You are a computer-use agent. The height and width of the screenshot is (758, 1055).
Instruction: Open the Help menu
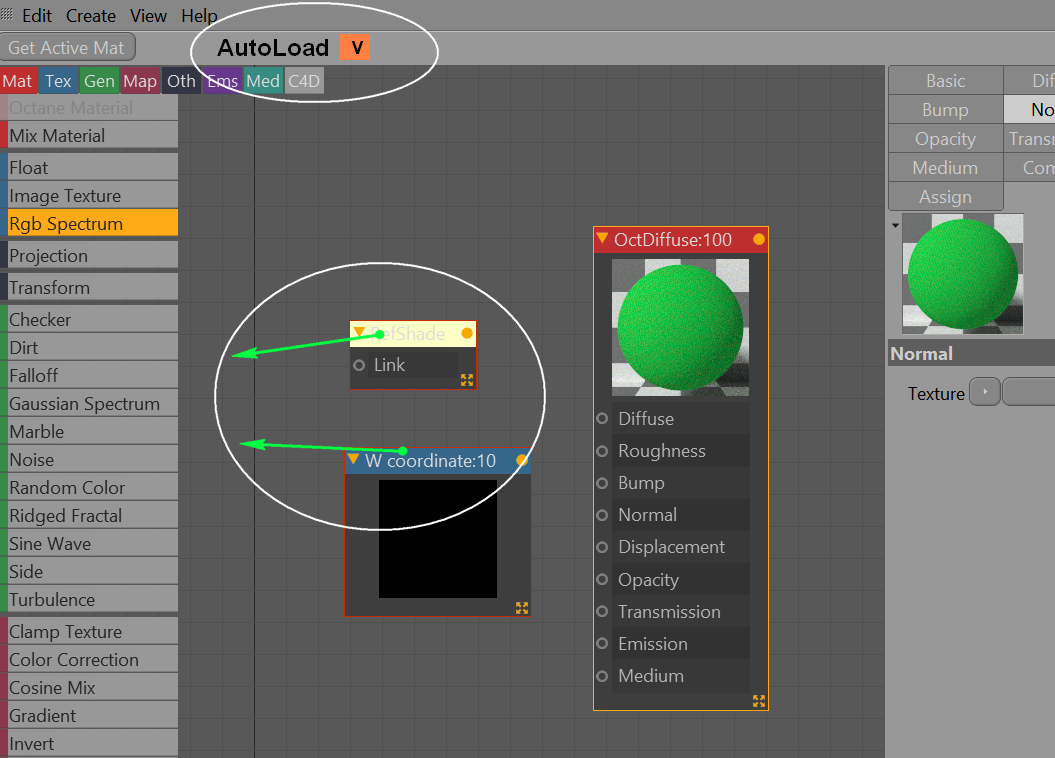(x=199, y=15)
